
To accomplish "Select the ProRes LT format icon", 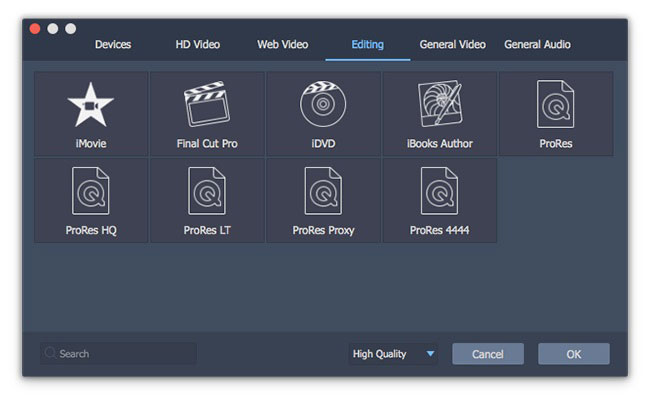I will (207, 191).
